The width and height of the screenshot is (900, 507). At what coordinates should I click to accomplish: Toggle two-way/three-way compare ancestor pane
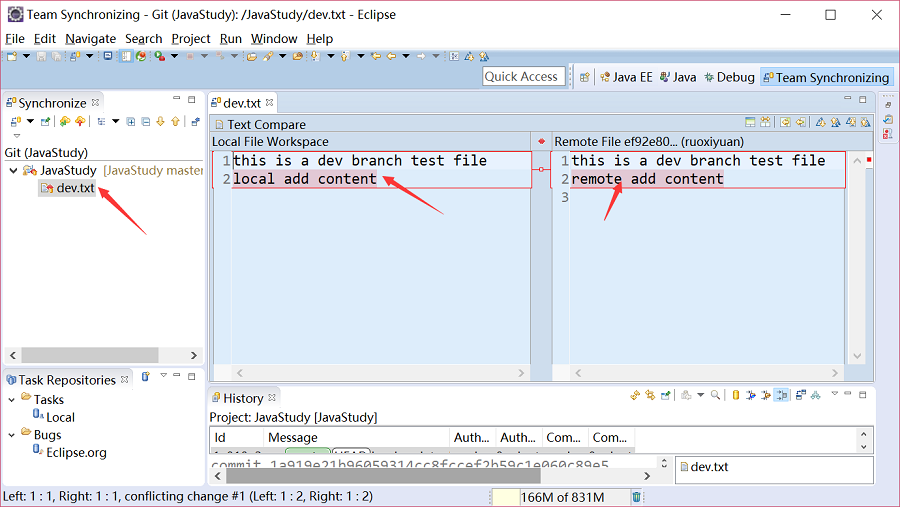765,122
